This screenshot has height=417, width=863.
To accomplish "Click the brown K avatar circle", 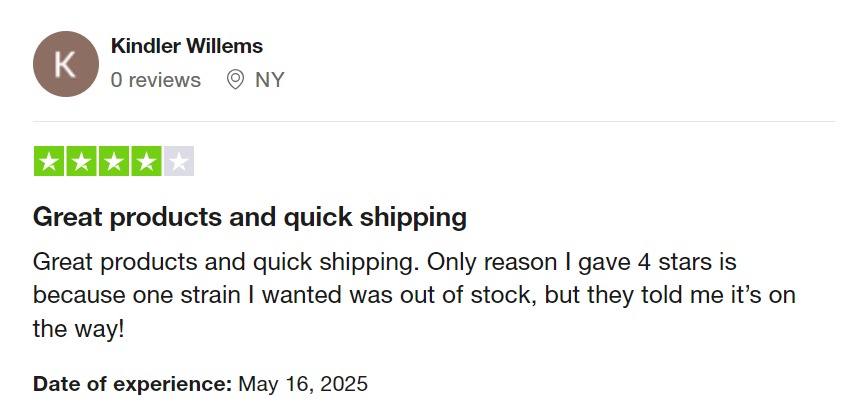I will point(65,64).
